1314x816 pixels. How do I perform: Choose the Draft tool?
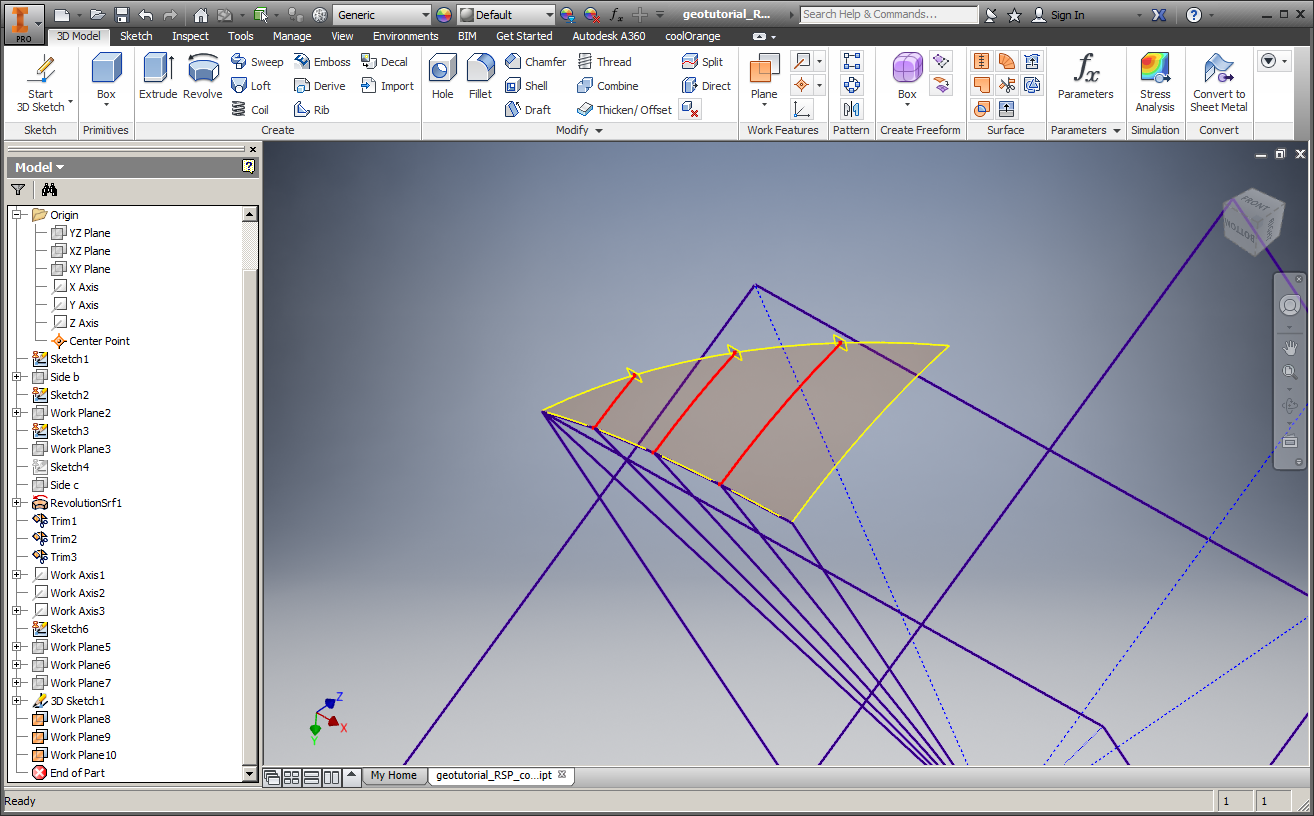pos(528,110)
